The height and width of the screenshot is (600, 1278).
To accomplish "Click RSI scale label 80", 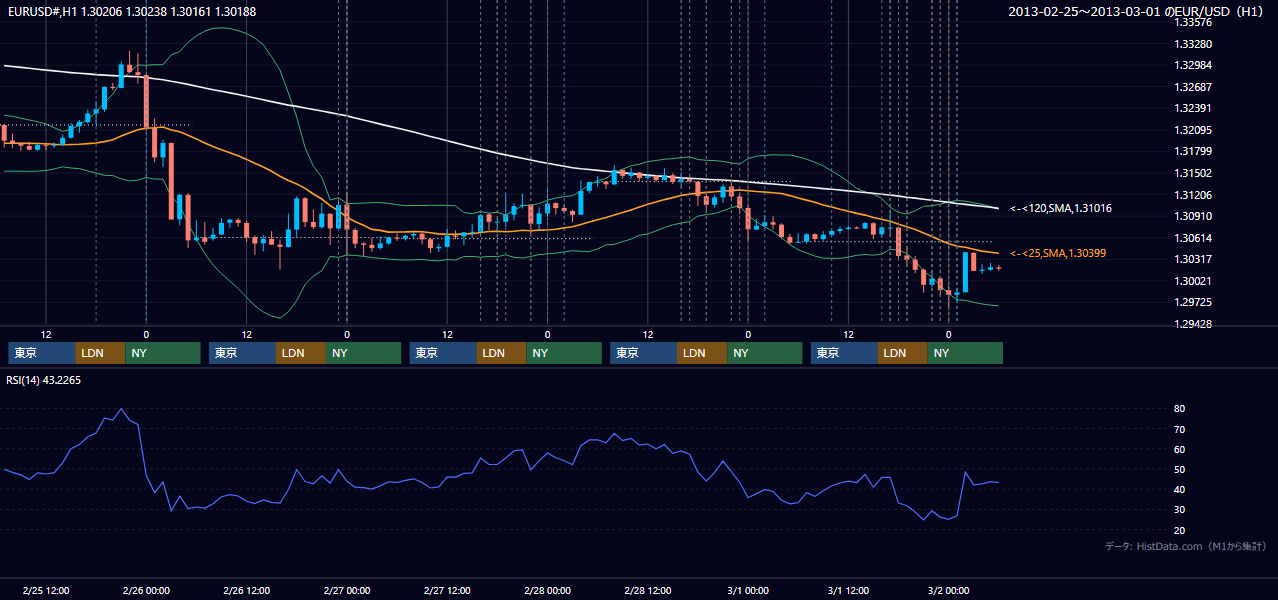I will [x=1179, y=409].
